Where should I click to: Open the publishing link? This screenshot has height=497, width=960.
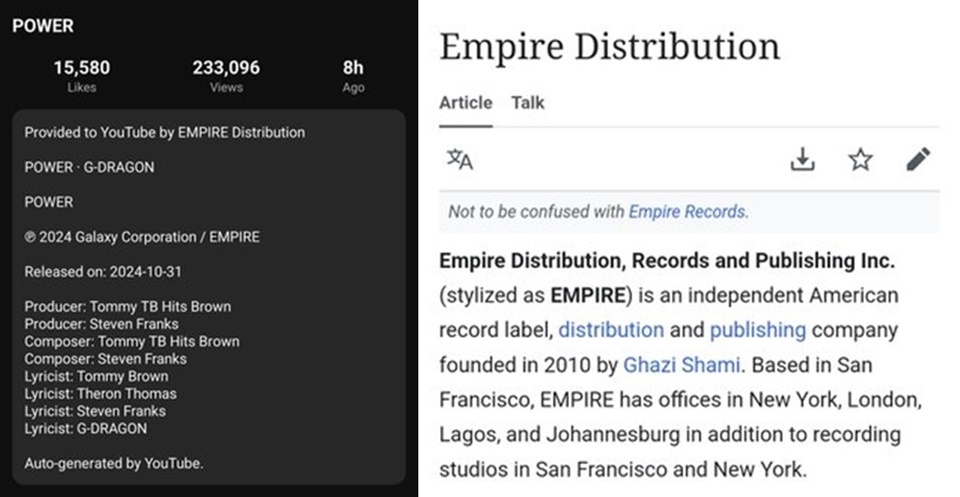(758, 330)
